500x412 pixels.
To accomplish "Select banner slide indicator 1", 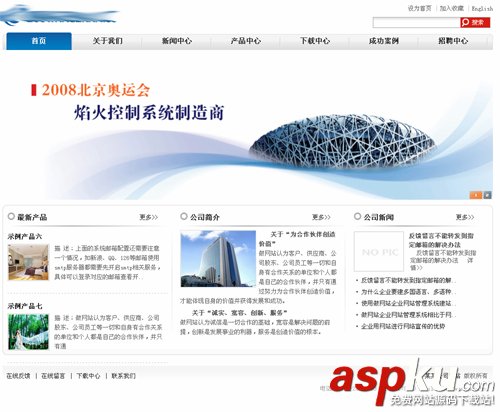I will pos(476,195).
